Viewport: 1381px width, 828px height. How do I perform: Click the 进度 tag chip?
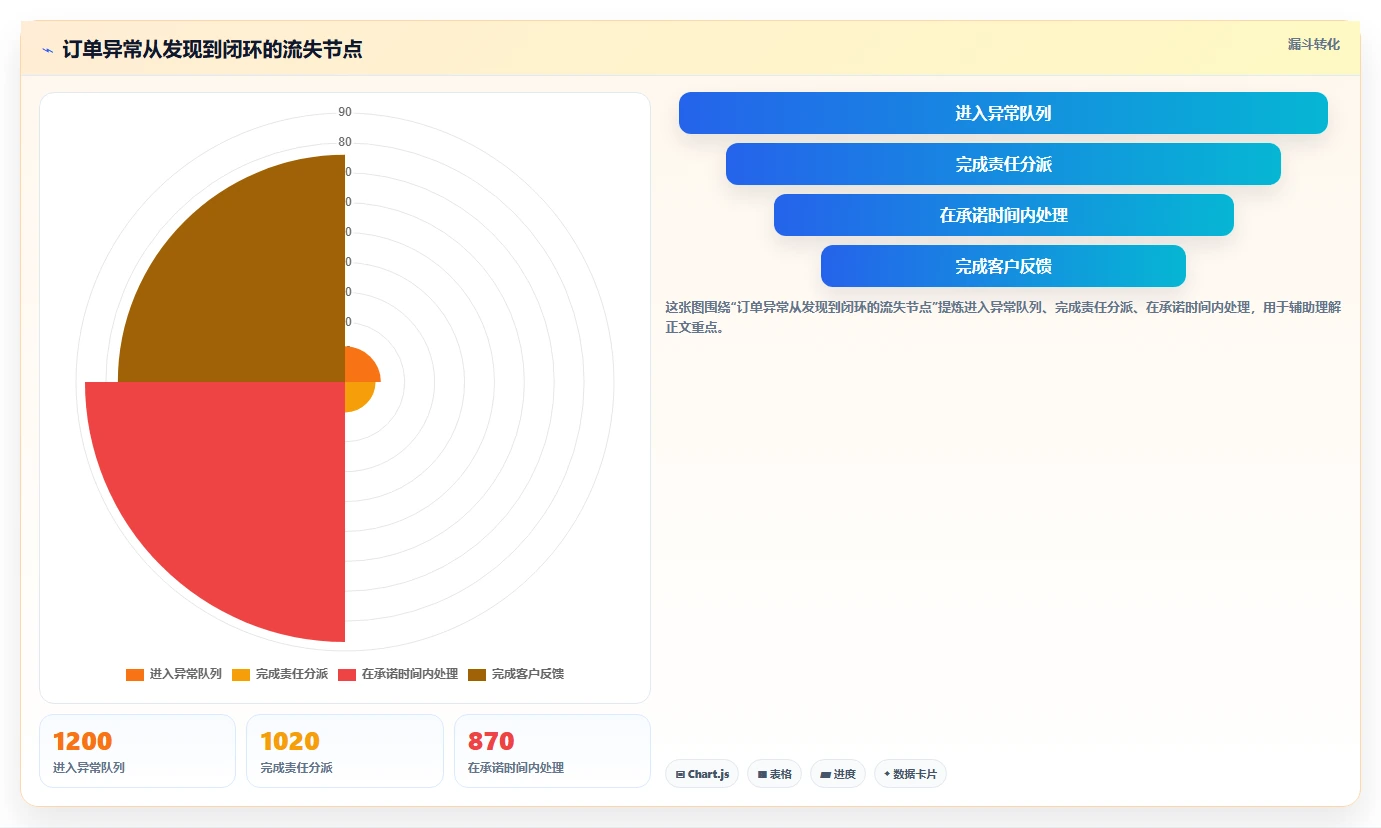tap(838, 774)
